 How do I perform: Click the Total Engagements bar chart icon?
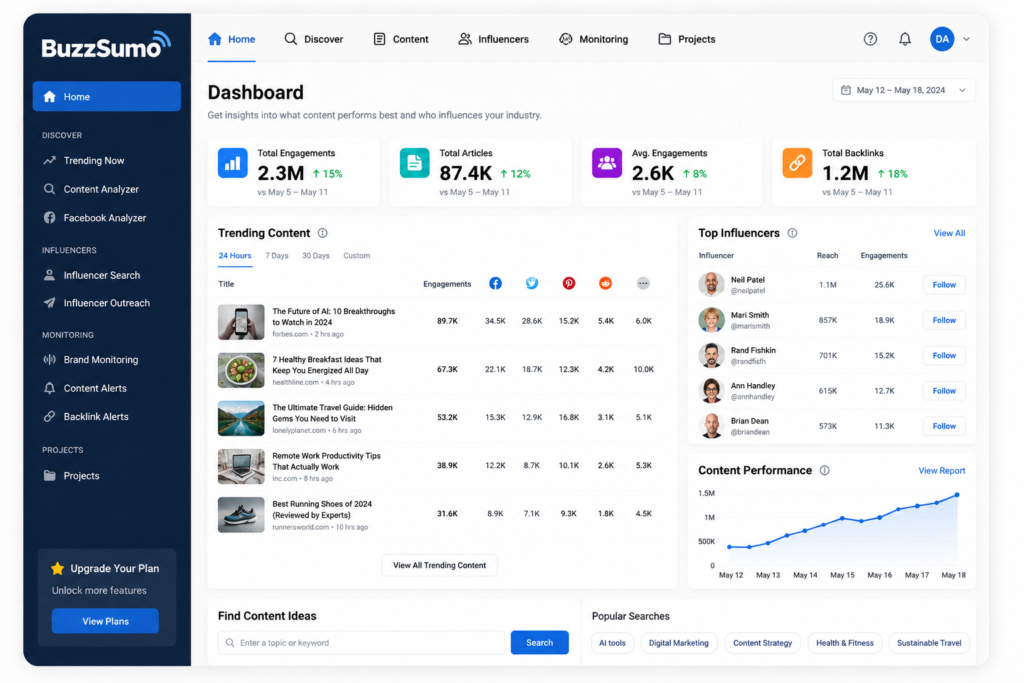click(232, 163)
